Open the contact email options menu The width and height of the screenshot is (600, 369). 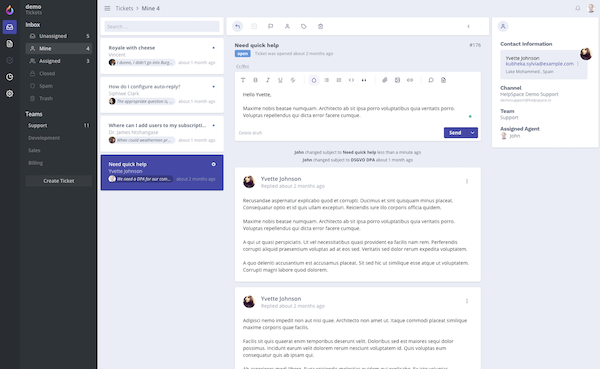pos(578,64)
